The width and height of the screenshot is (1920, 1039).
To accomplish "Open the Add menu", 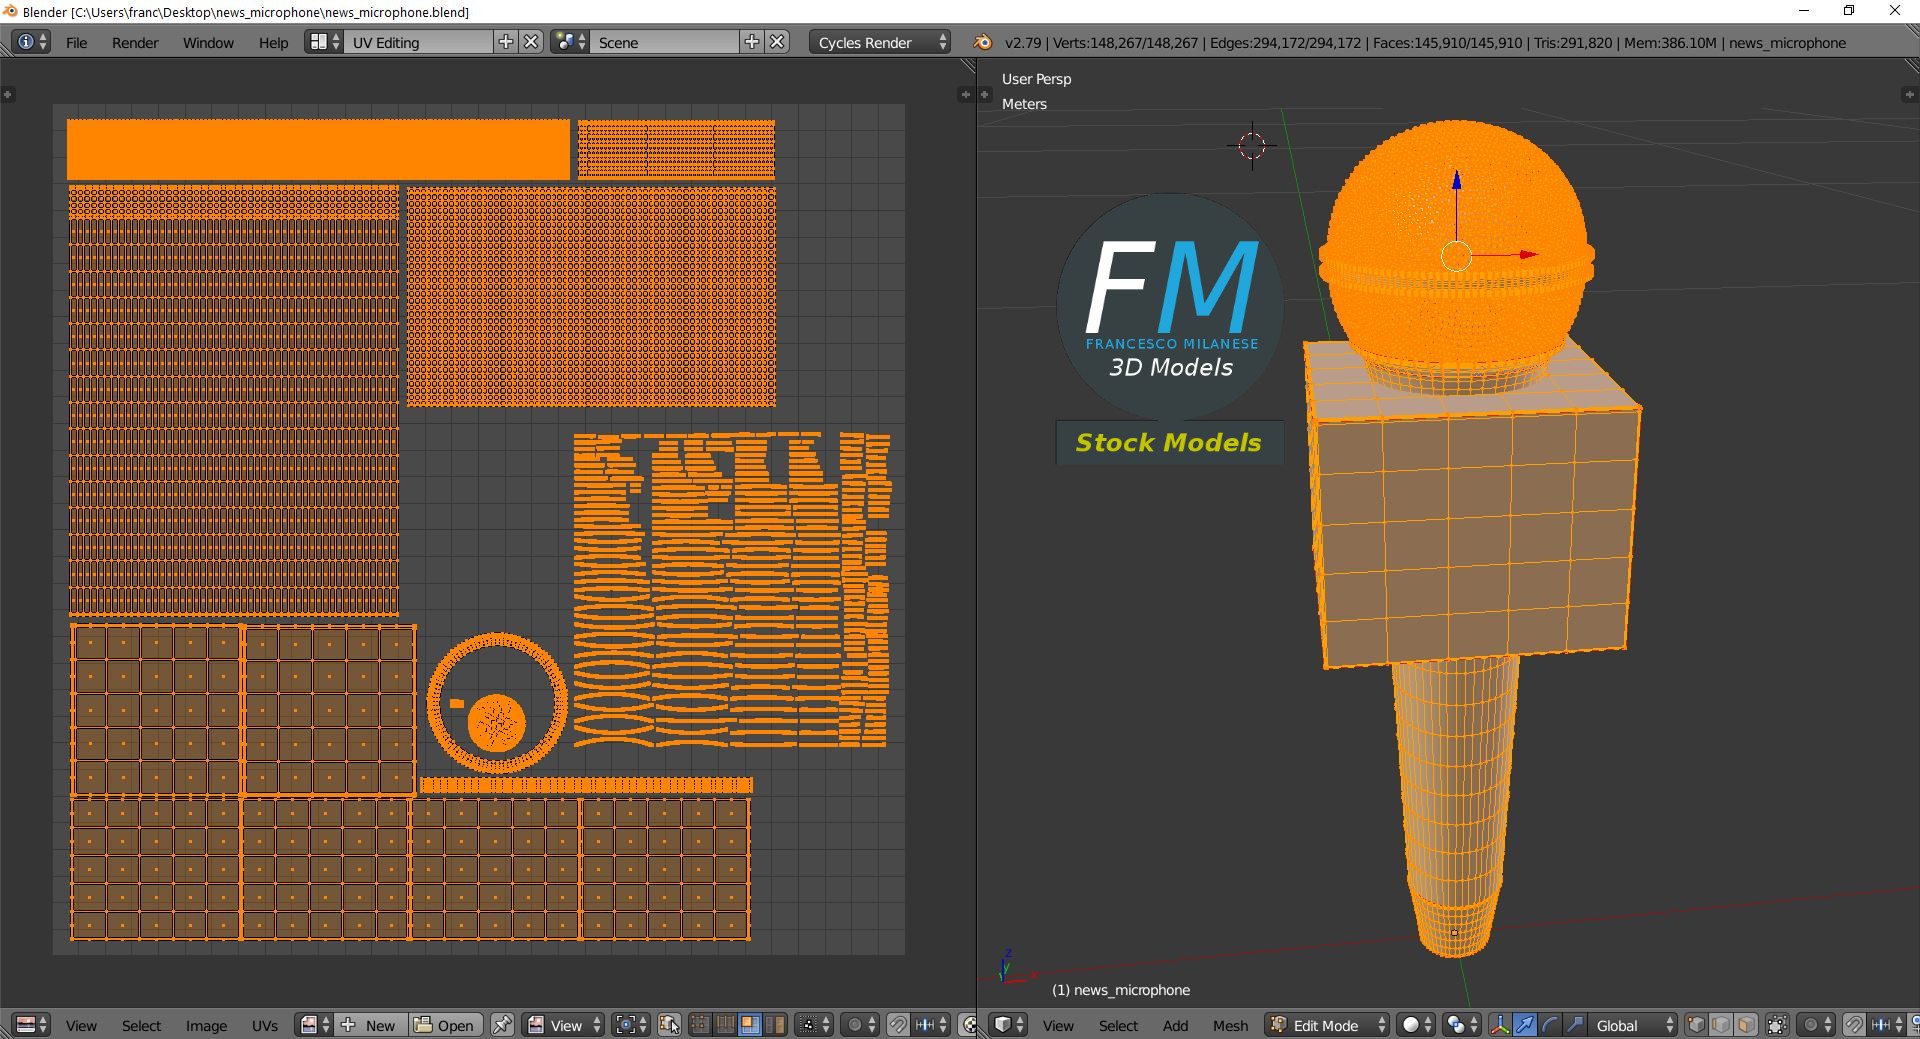I will (x=1175, y=1026).
